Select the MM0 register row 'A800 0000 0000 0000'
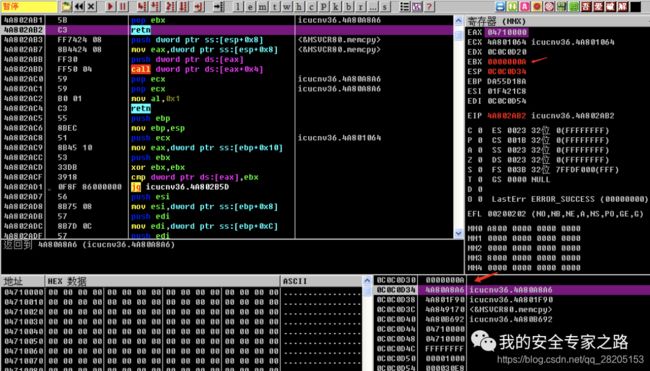The height and width of the screenshot is (371, 650). [x=524, y=228]
